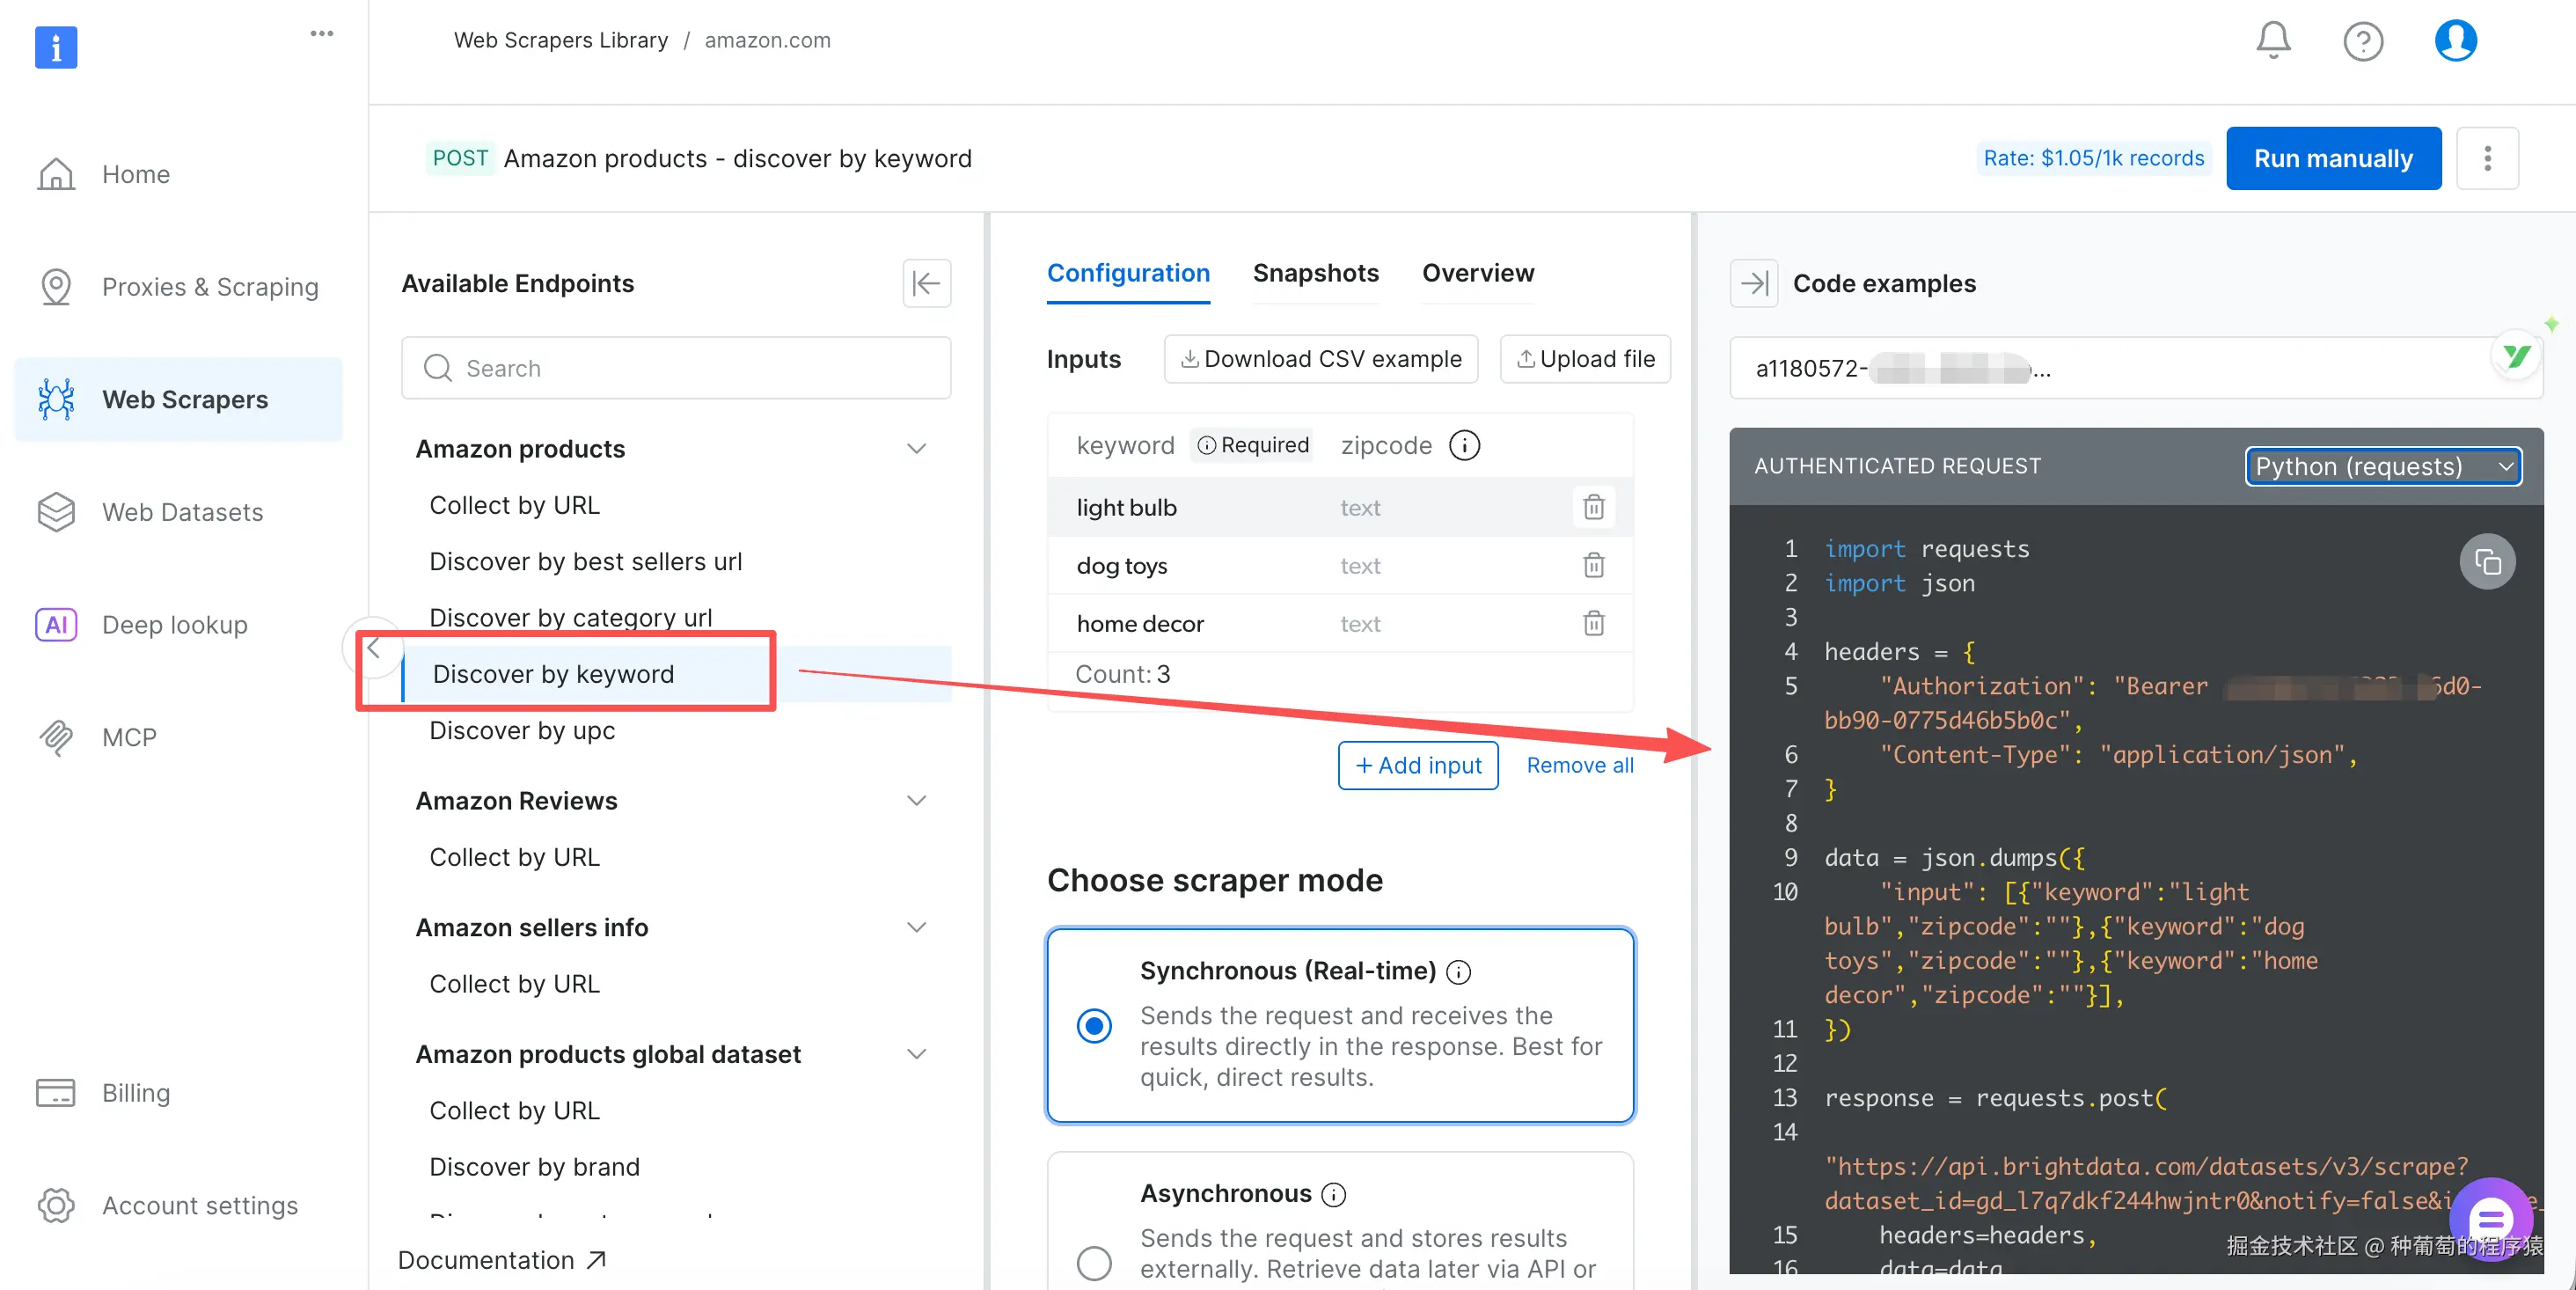Select the Synchronous (Real-time) radio button
This screenshot has height=1290, width=2576.
click(x=1094, y=1026)
